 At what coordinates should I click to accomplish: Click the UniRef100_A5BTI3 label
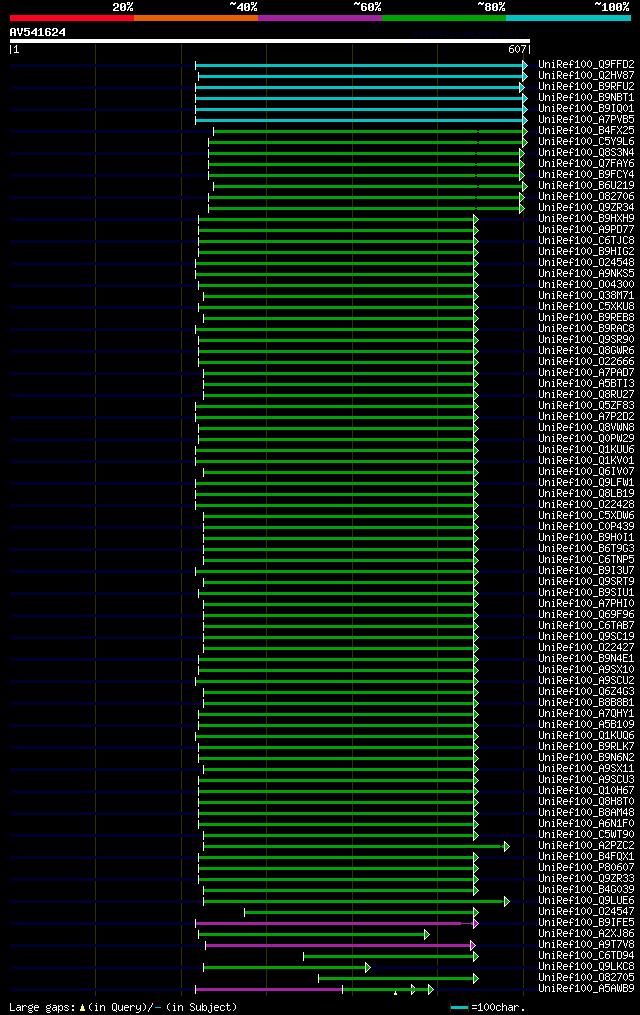click(586, 383)
